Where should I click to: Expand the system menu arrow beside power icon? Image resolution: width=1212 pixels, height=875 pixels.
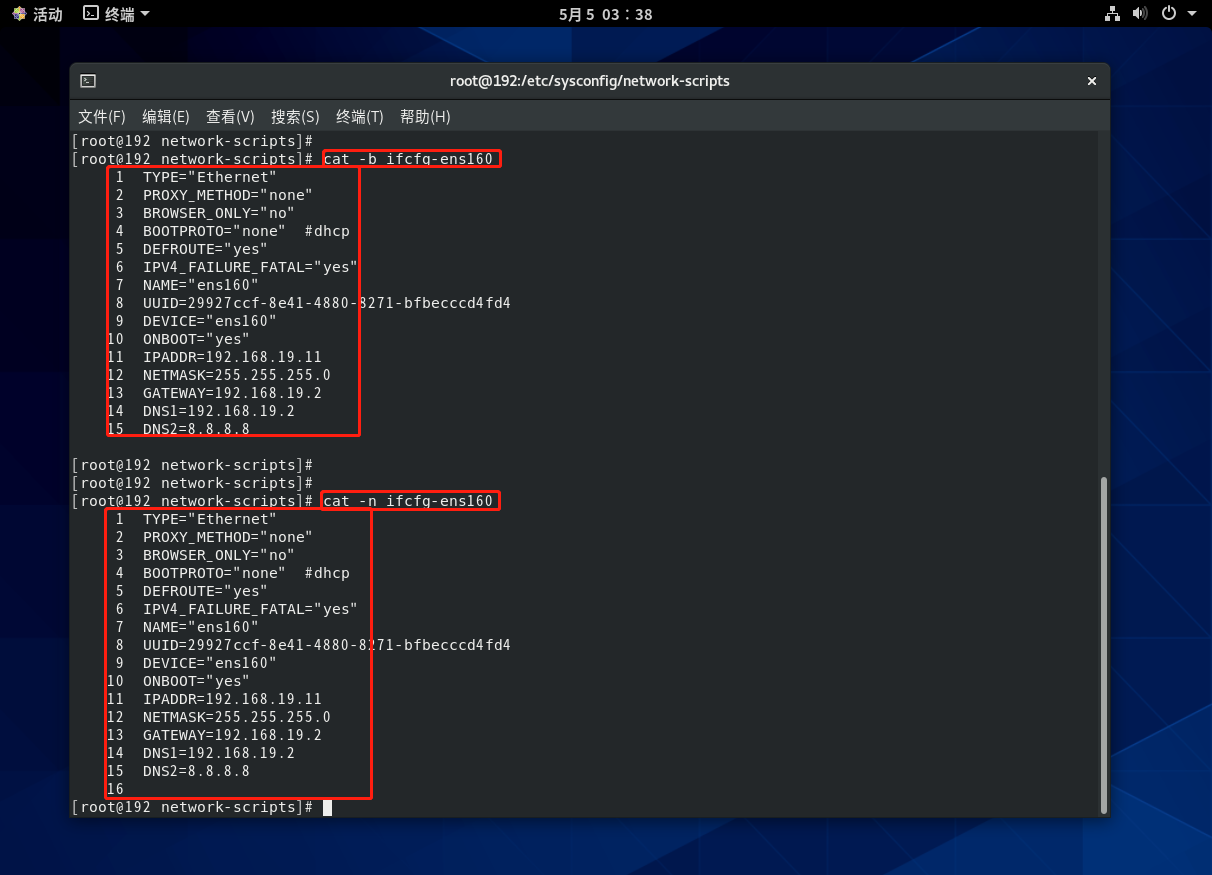[1191, 14]
